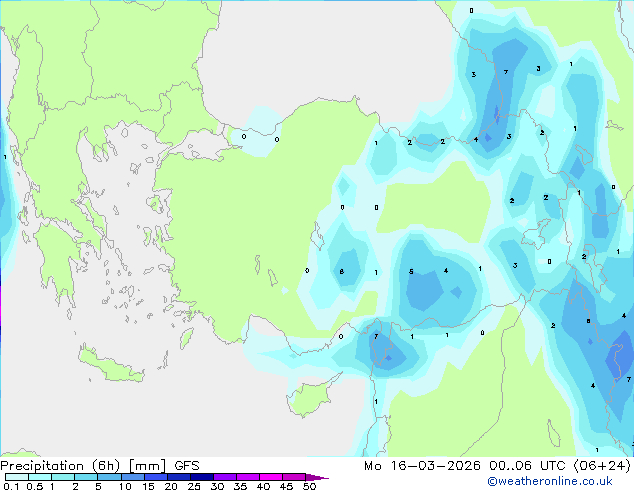Click the 5–10 mm legend swatch
This screenshot has height=490, width=634.
[x=109, y=477]
